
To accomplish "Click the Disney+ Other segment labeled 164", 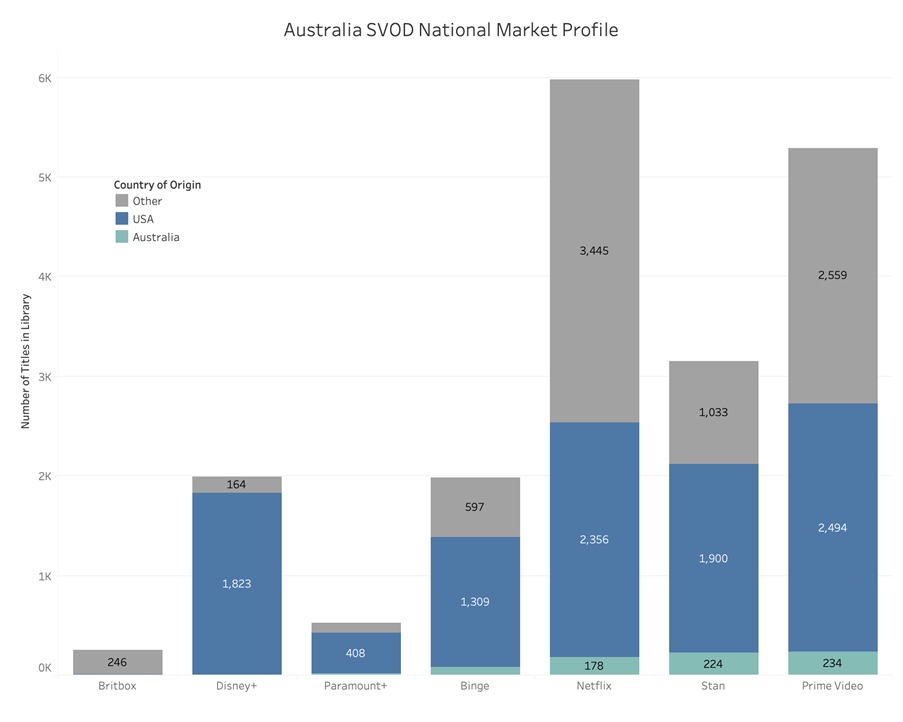I will [x=237, y=485].
